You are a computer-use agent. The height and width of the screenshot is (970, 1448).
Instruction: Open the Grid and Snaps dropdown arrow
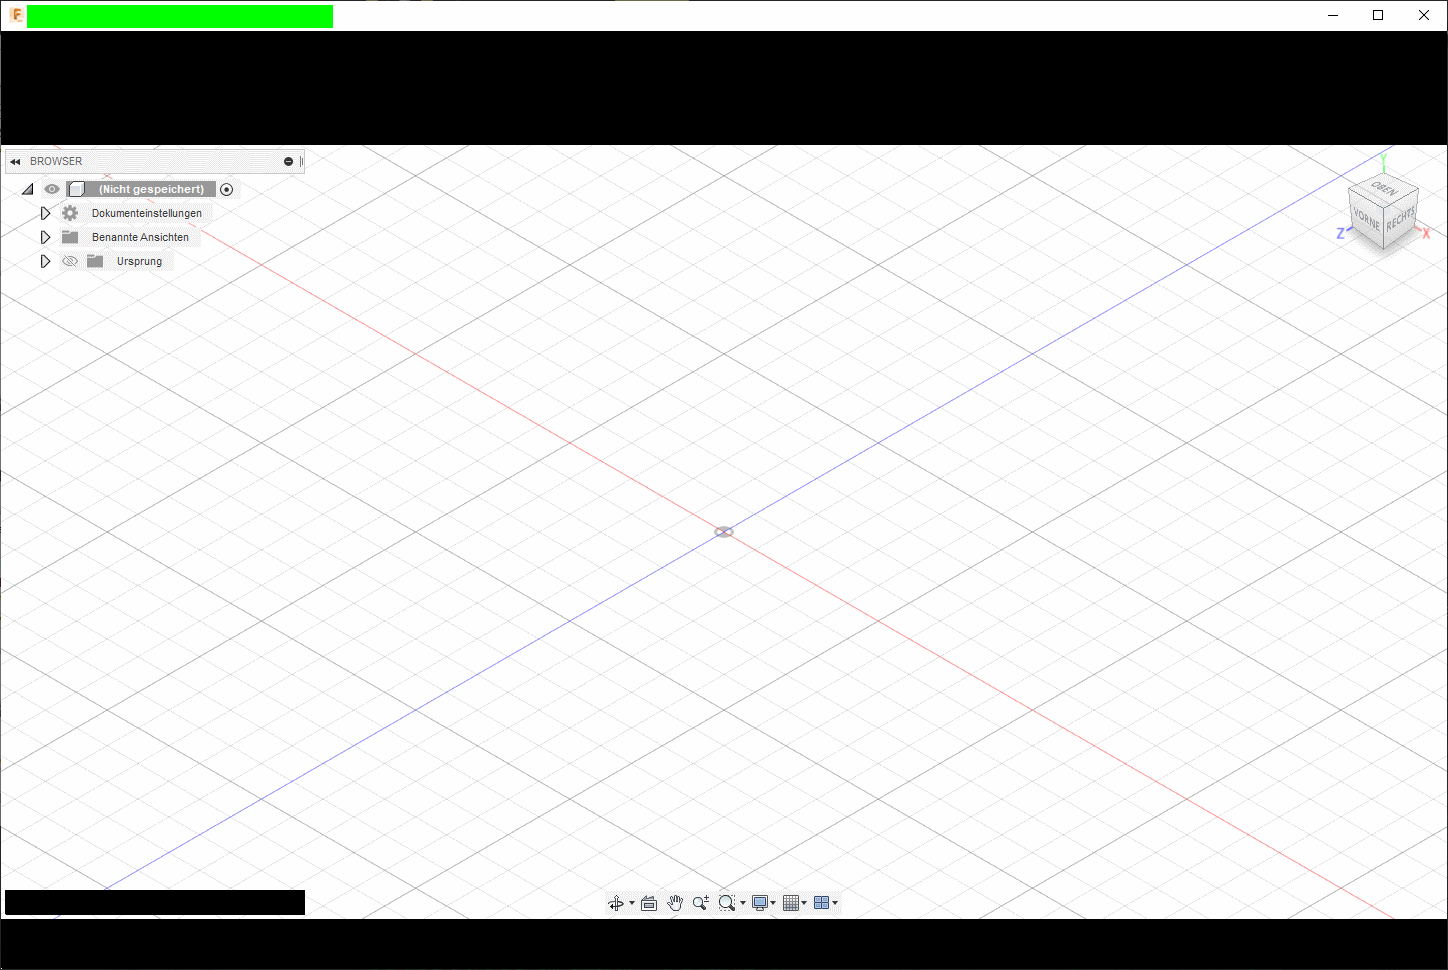click(x=804, y=903)
